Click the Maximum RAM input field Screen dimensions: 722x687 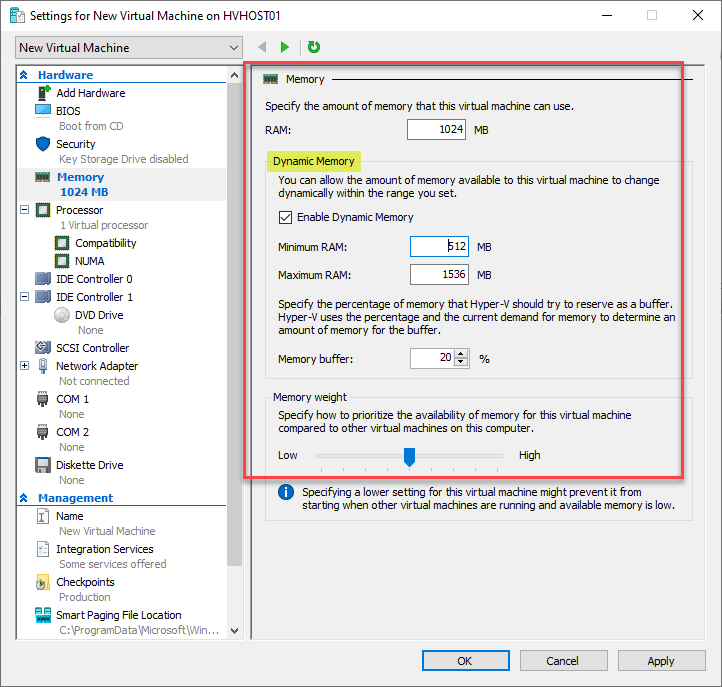coord(439,274)
